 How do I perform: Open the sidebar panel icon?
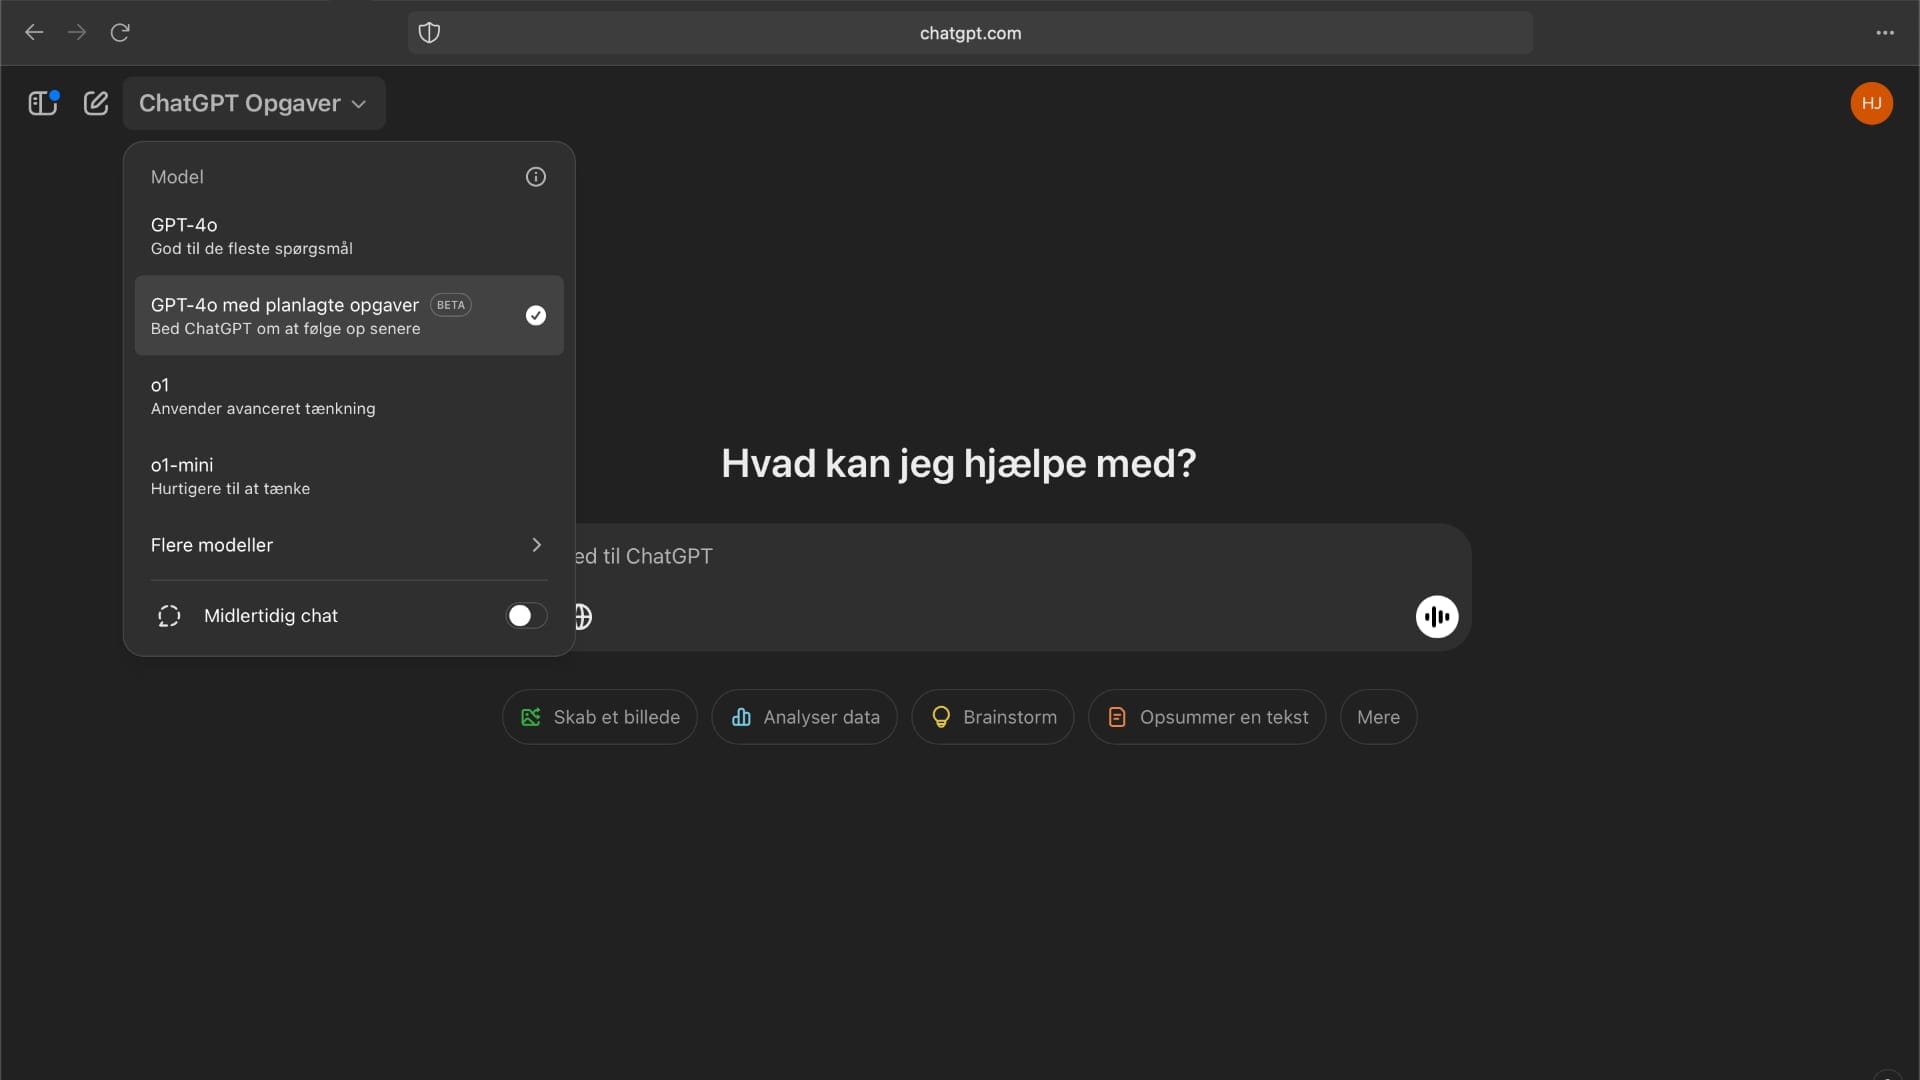(42, 103)
